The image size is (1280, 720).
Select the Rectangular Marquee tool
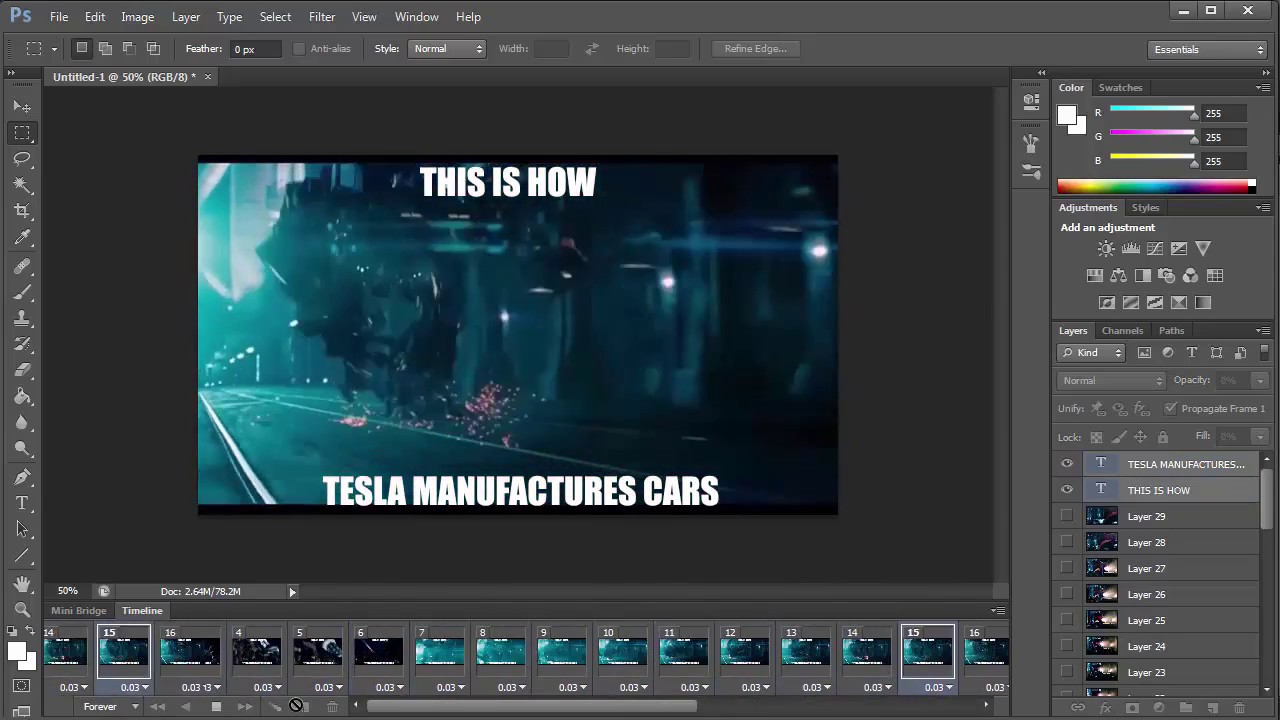click(x=22, y=133)
